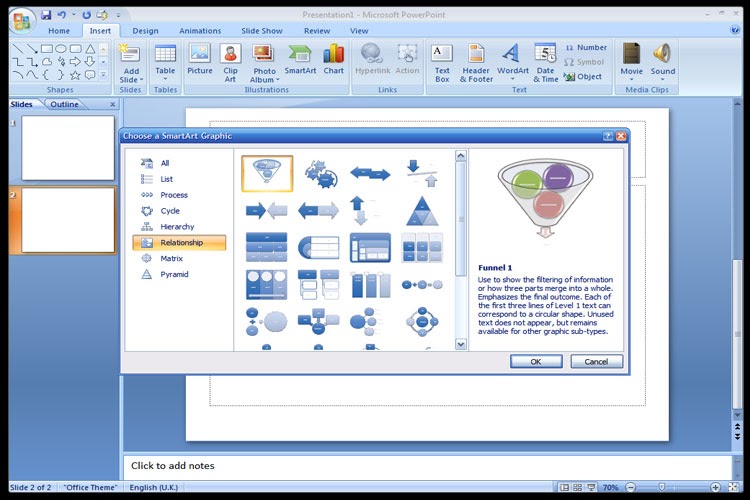The image size is (750, 500).
Task: Select the Funnel SmartArt layout
Action: 267,173
